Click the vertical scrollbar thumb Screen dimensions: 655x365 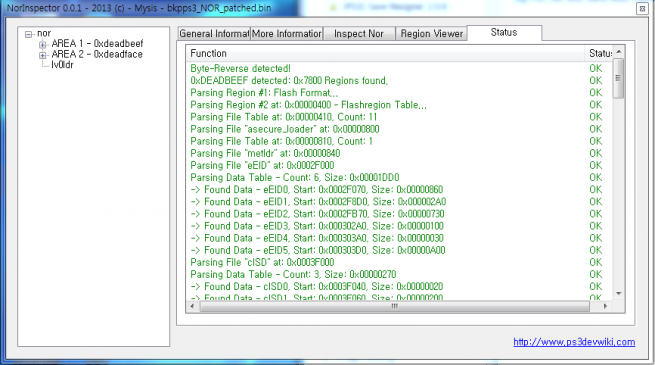pyautogui.click(x=619, y=79)
